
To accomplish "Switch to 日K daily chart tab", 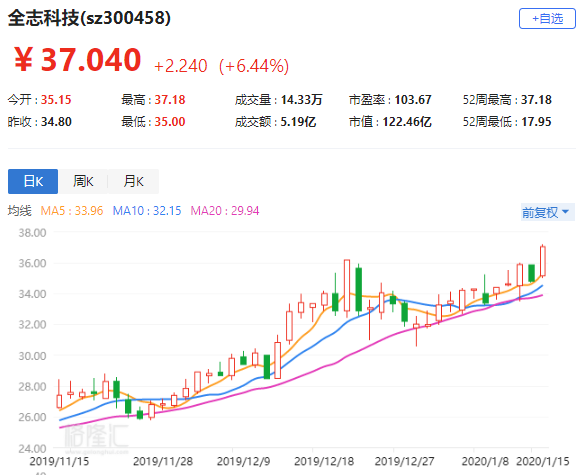I will tap(33, 181).
